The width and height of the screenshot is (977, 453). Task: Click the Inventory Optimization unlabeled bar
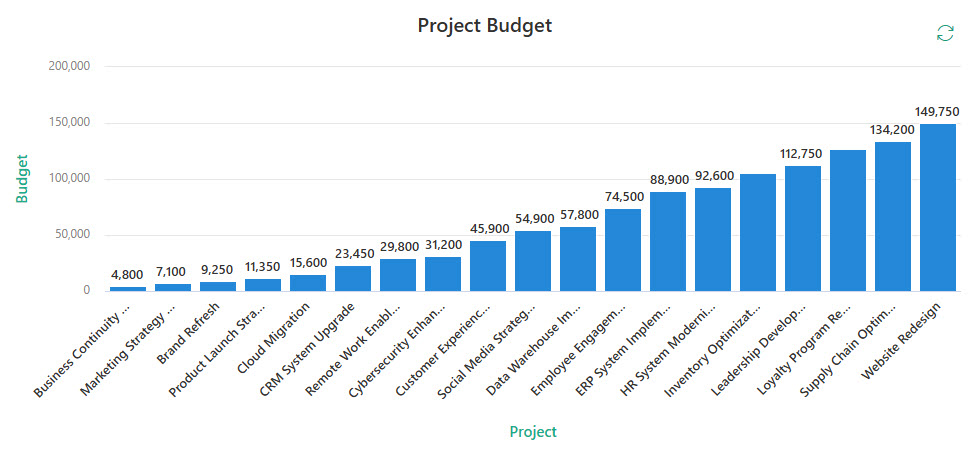pyautogui.click(x=757, y=232)
